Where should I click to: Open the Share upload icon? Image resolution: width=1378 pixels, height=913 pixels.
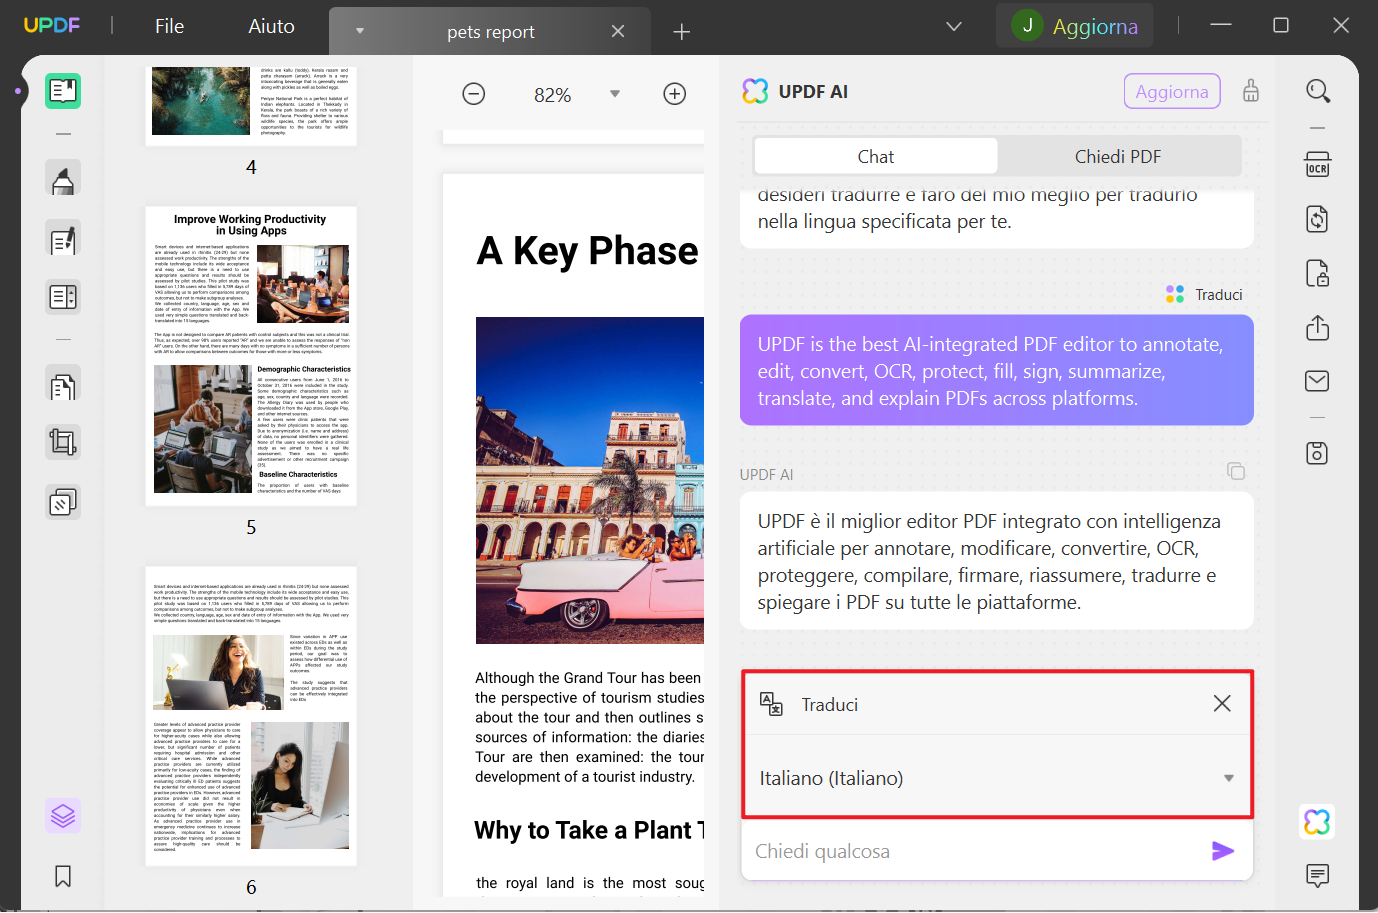[x=1317, y=327]
